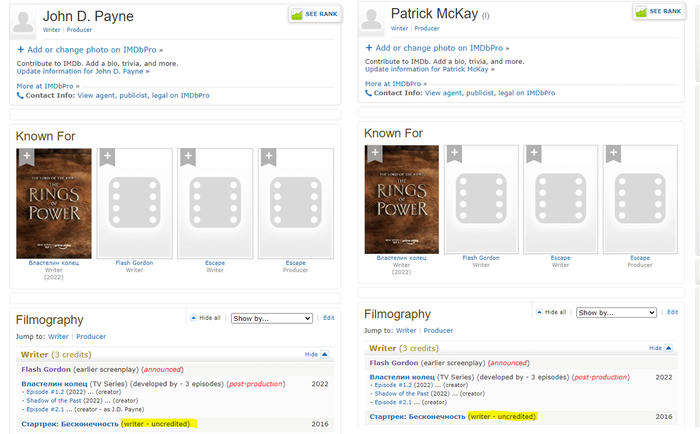The image size is (700, 434).
Task: Click plus ribbon on Patrick McKay's Rings of Power poster
Action: click(374, 153)
